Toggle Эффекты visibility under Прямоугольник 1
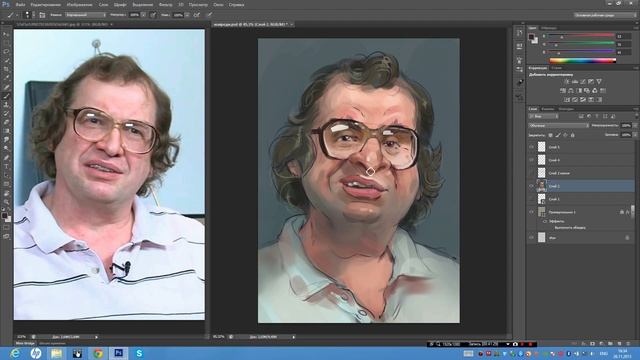This screenshot has height=360, width=640. coord(545,221)
